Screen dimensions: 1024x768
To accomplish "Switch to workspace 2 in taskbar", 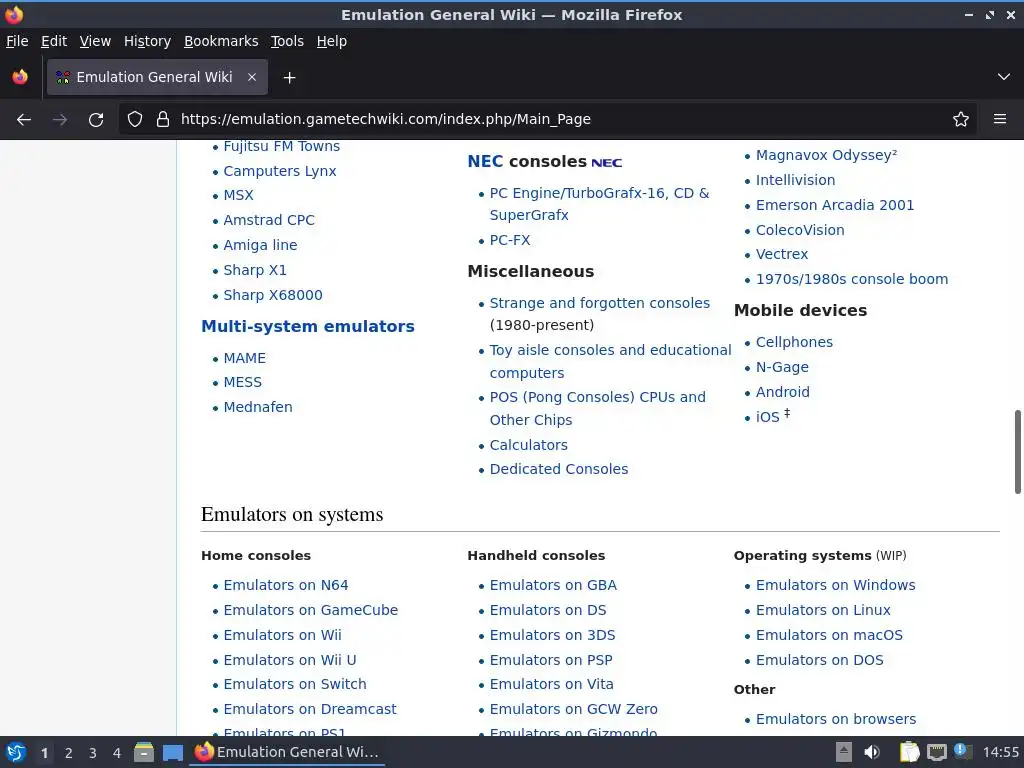I will (69, 753).
